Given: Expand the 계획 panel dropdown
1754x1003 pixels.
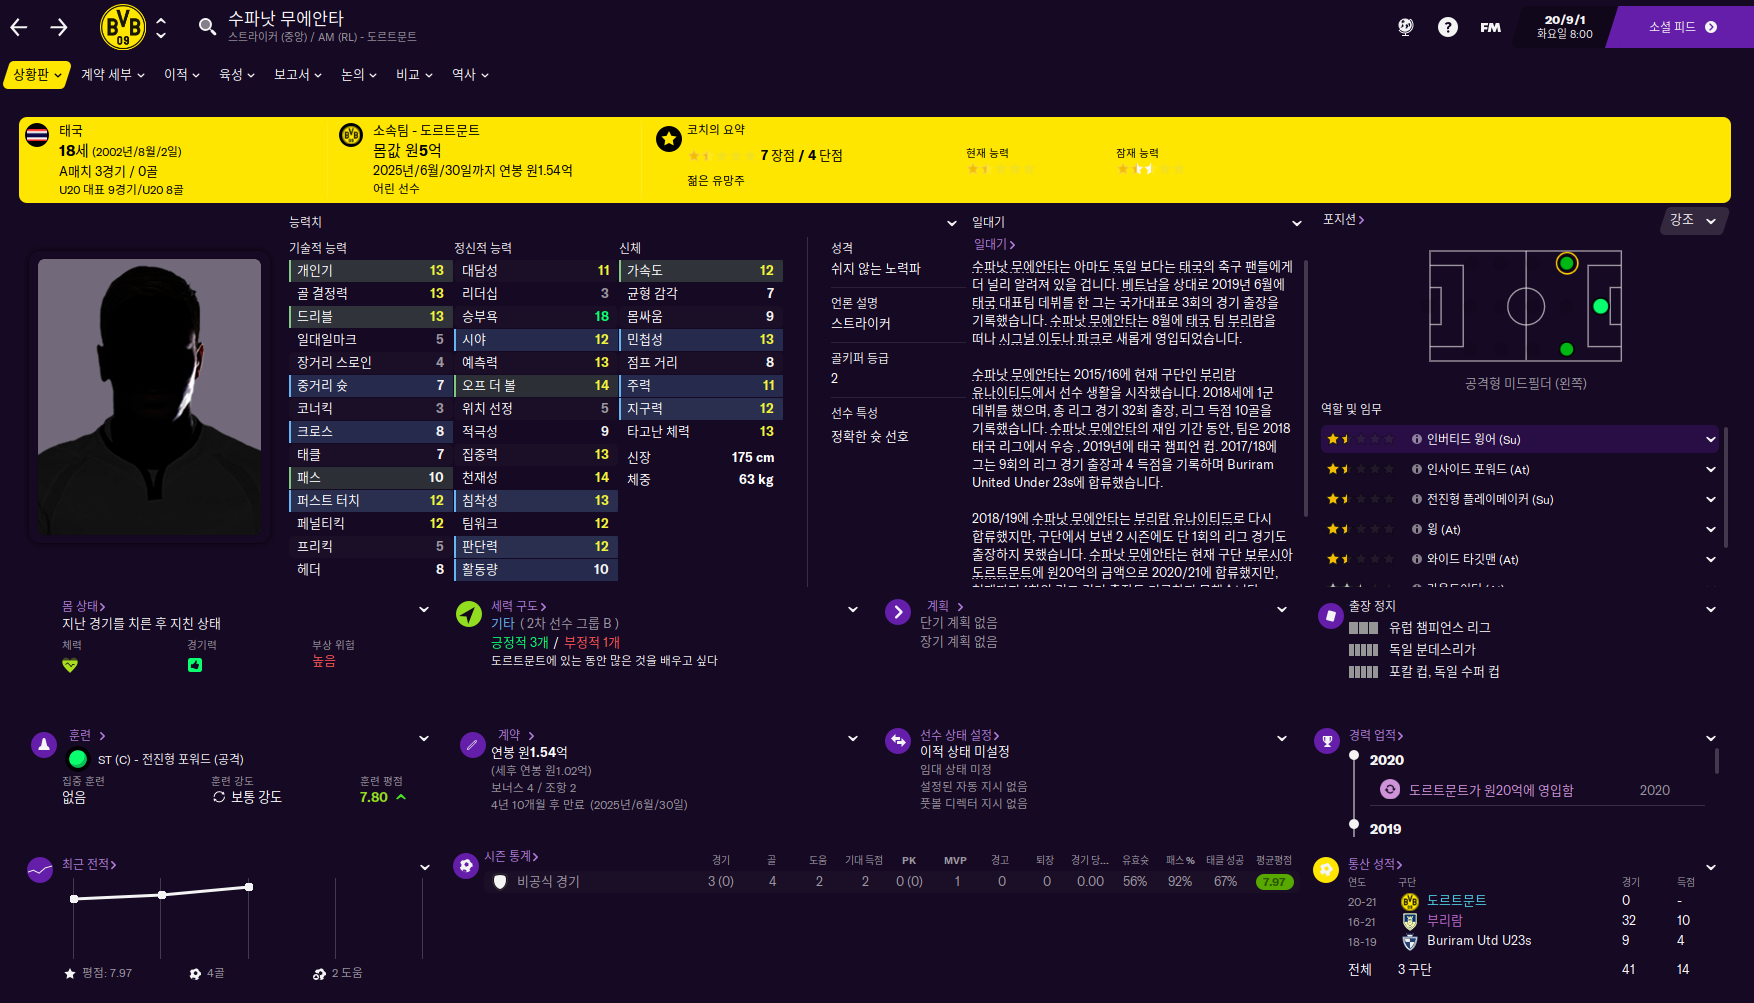Looking at the screenshot, I should (x=1282, y=609).
